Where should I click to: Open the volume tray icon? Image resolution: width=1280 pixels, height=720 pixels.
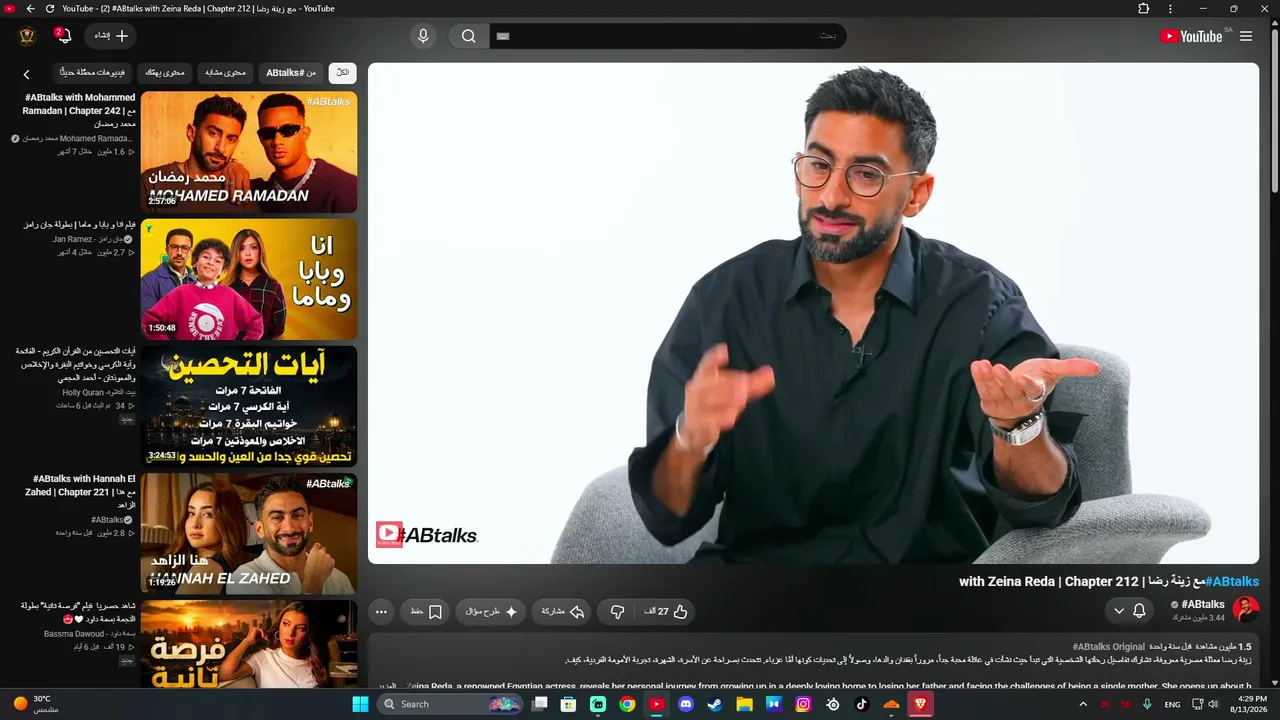click(x=1214, y=704)
